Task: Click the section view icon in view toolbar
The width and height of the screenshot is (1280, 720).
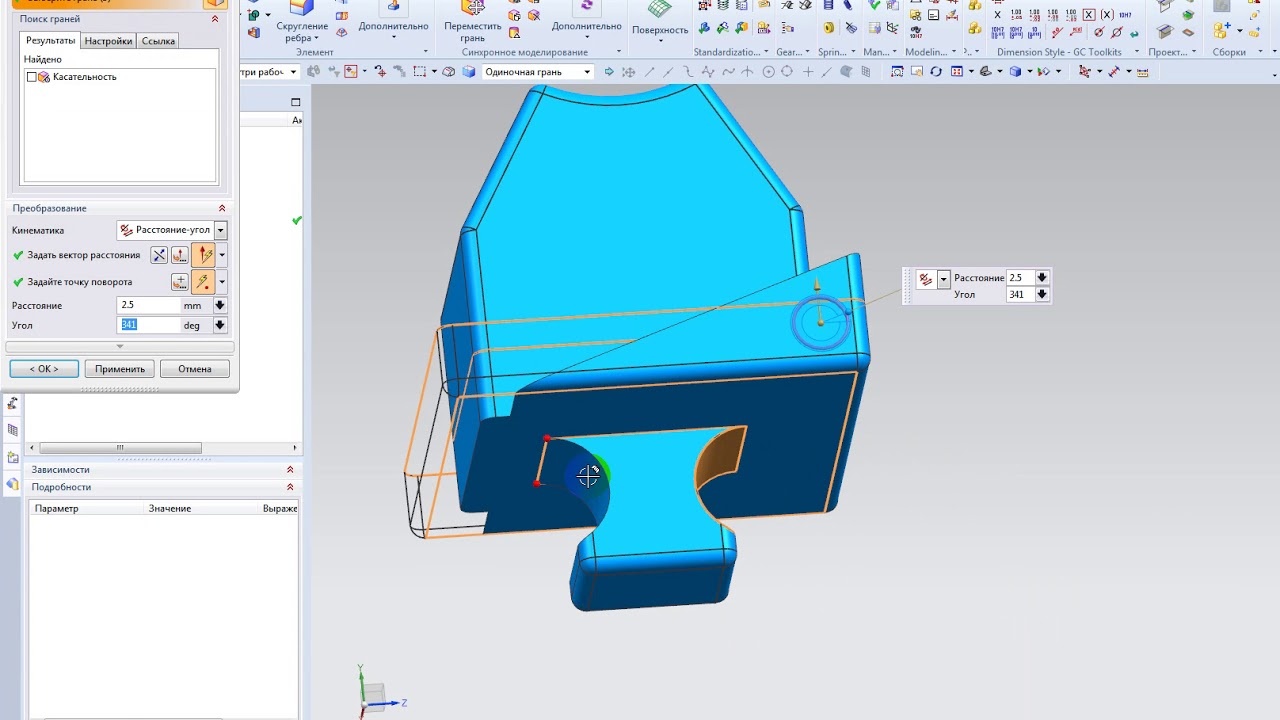Action: coord(986,72)
